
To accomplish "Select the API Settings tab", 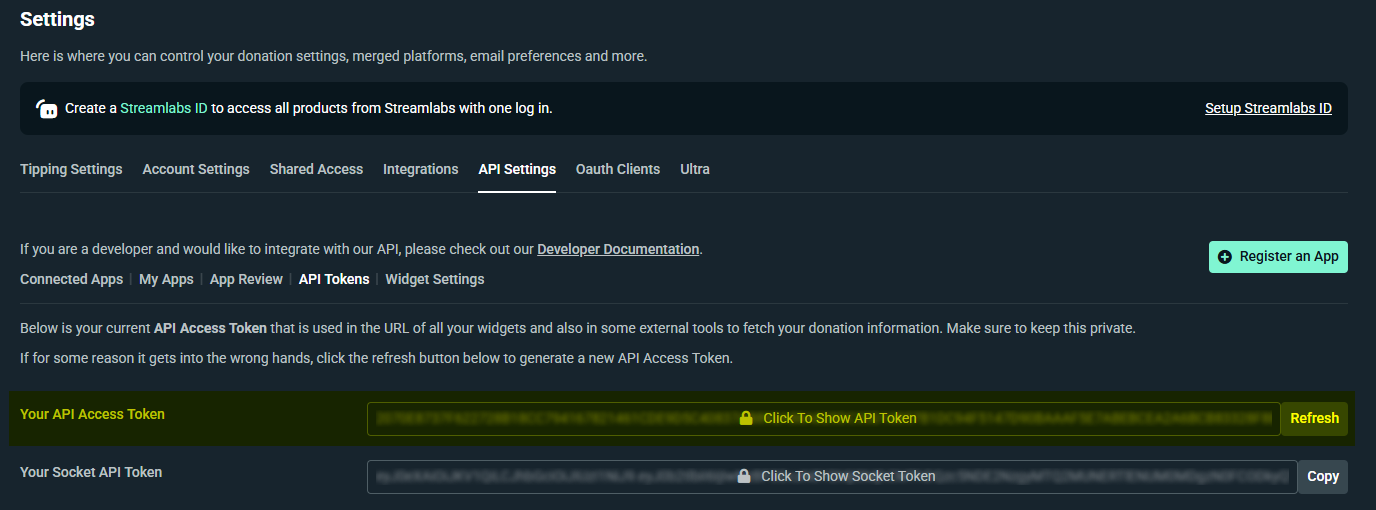I will point(517,170).
